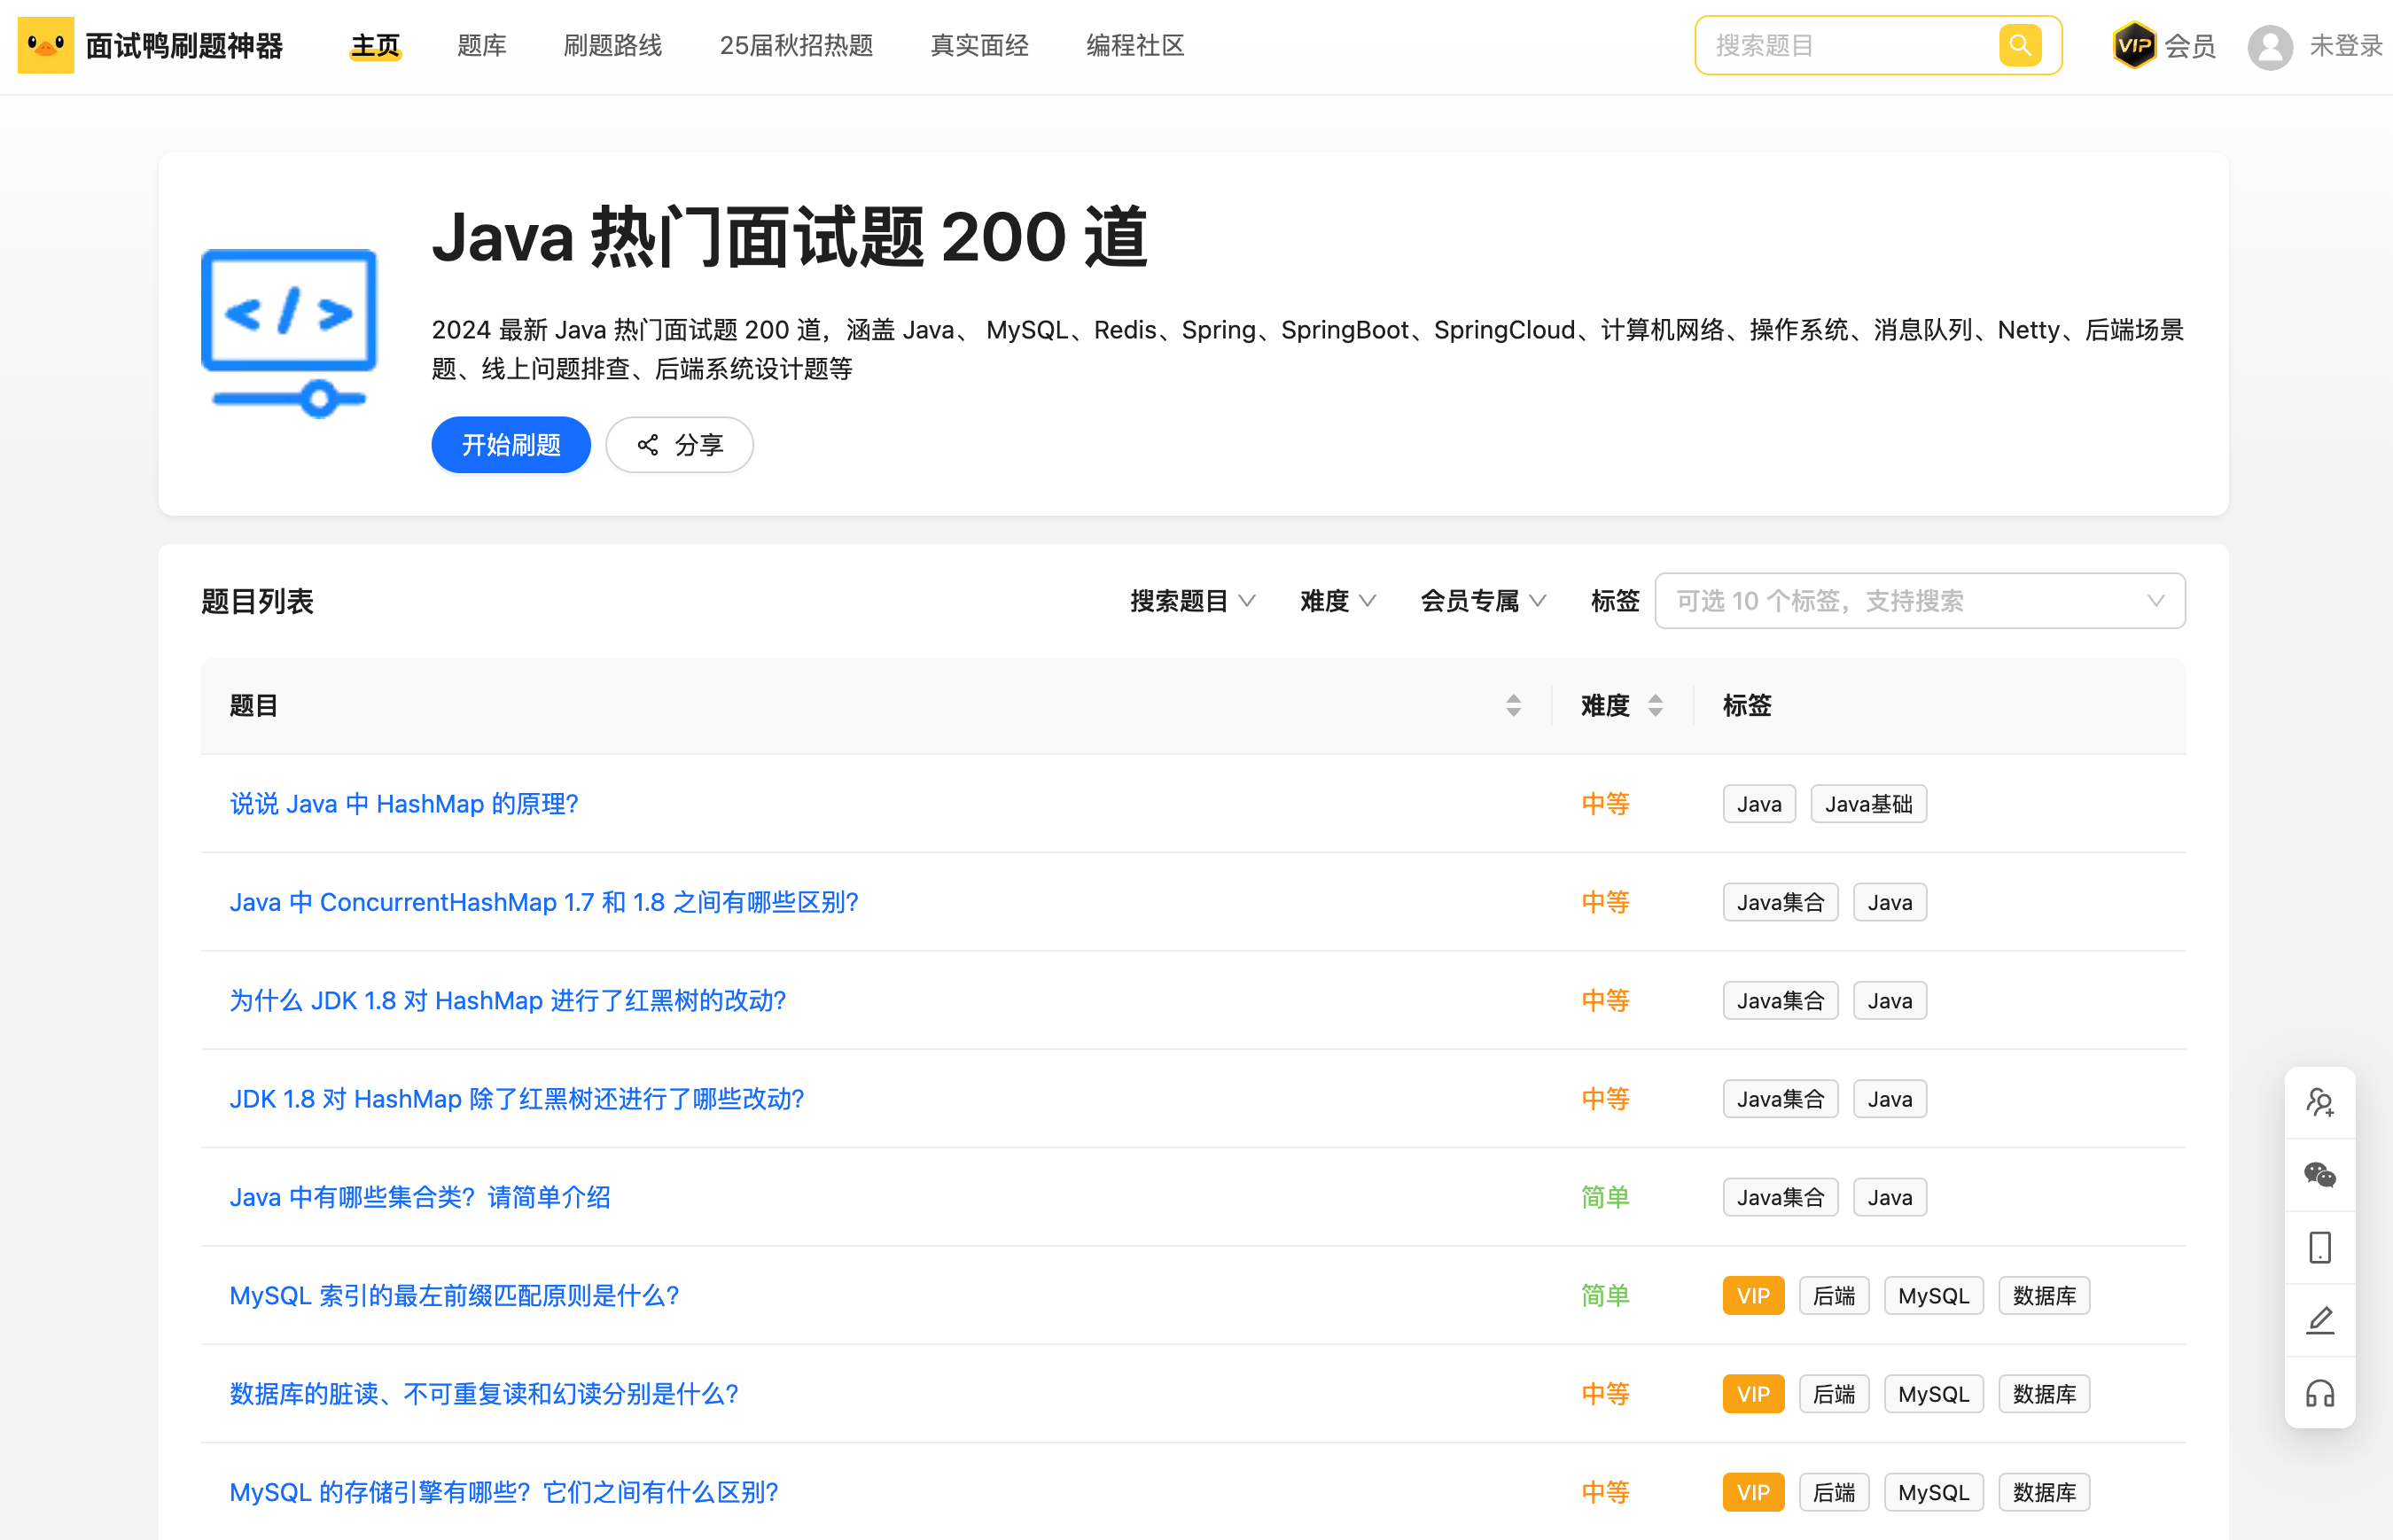This screenshot has height=1540, width=2393.
Task: Expand the 搜索题目 filter dropdown
Action: coord(1192,600)
